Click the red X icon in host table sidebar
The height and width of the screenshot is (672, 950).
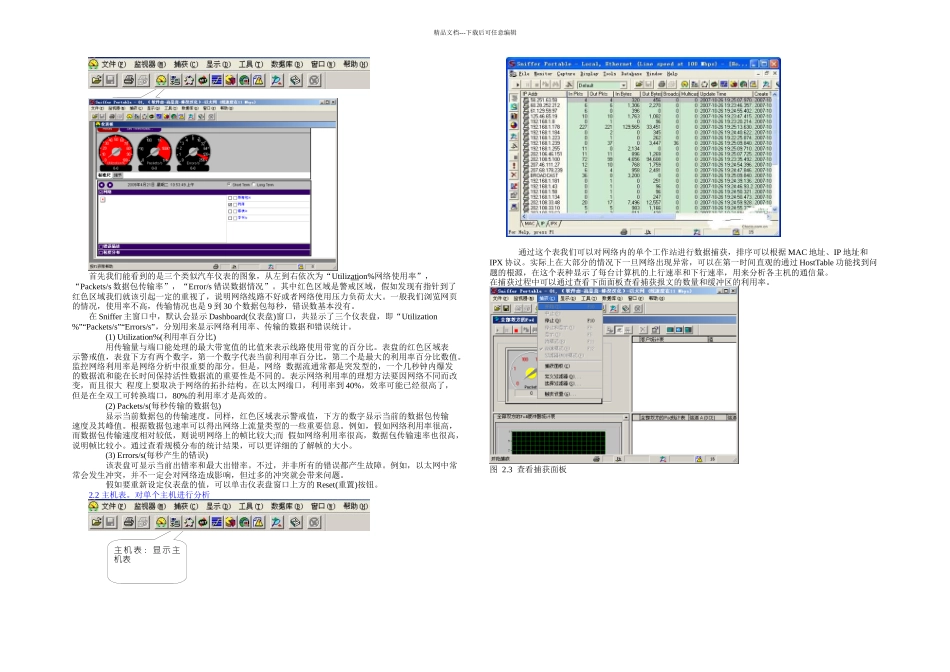point(514,175)
